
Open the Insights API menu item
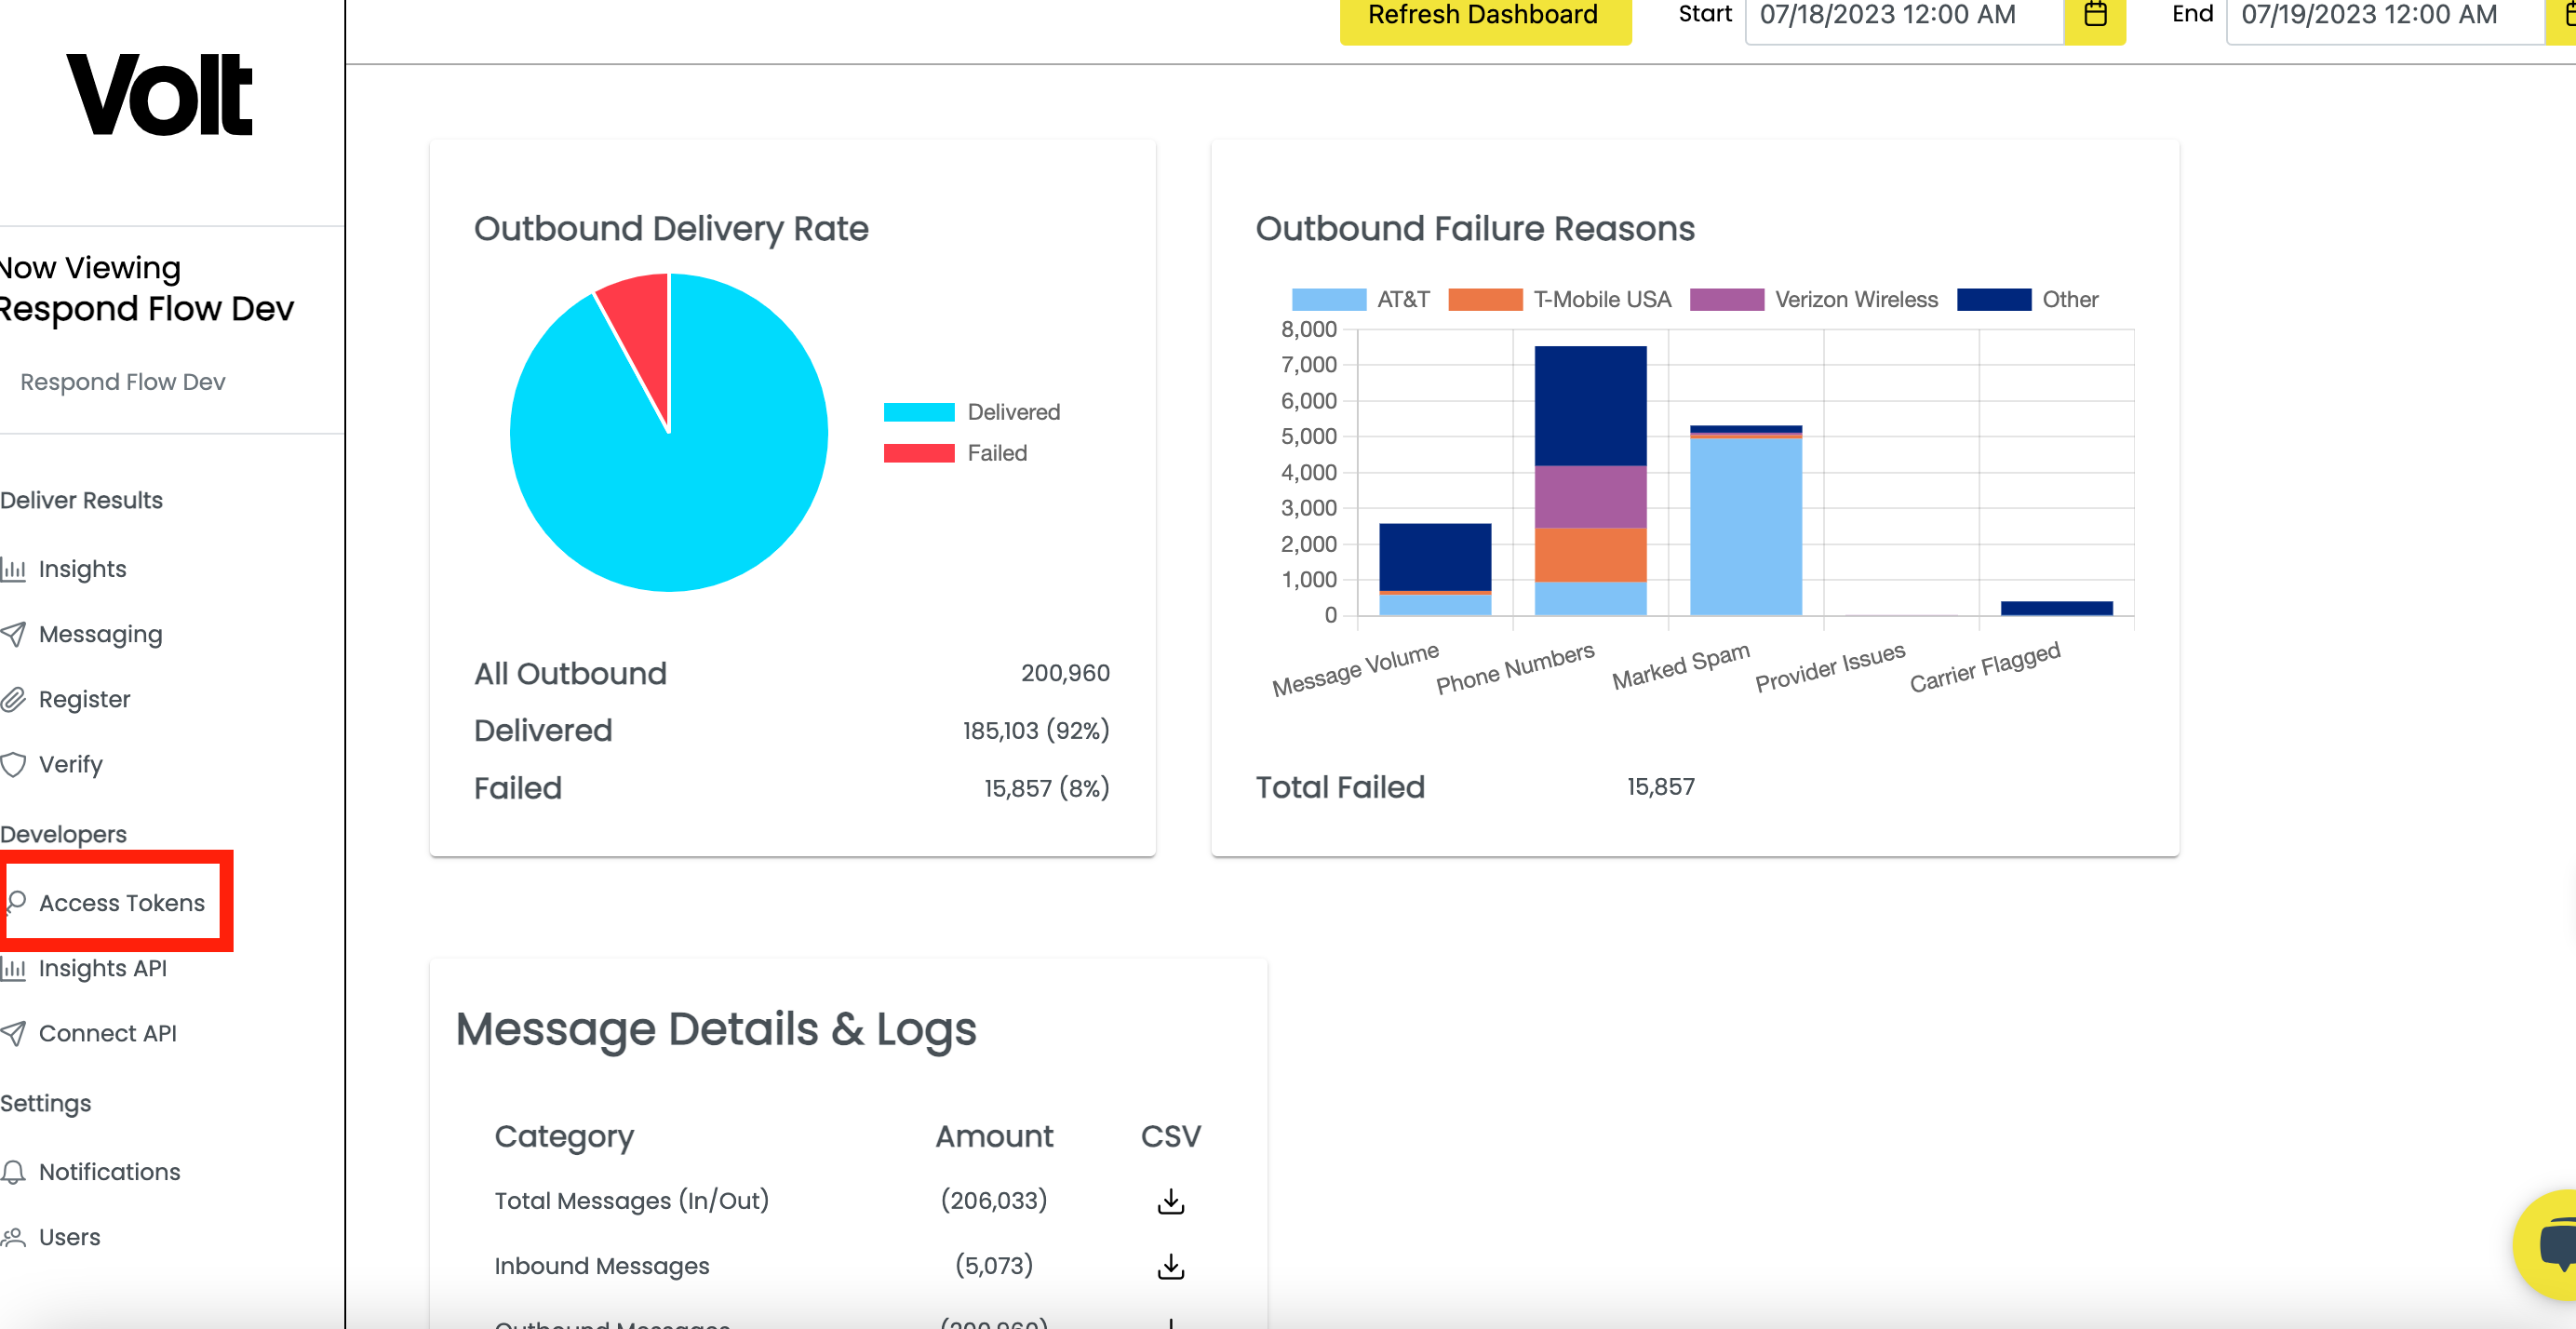click(x=102, y=968)
